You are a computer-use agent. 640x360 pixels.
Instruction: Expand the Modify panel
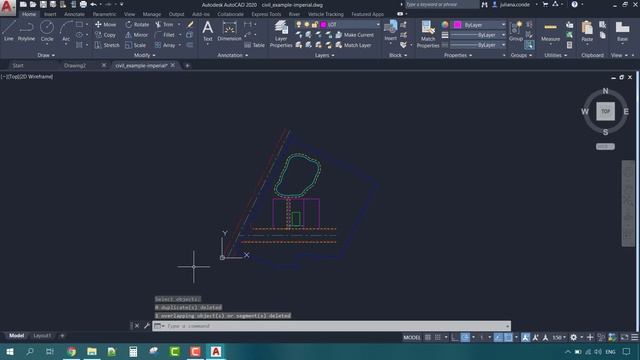pos(144,55)
